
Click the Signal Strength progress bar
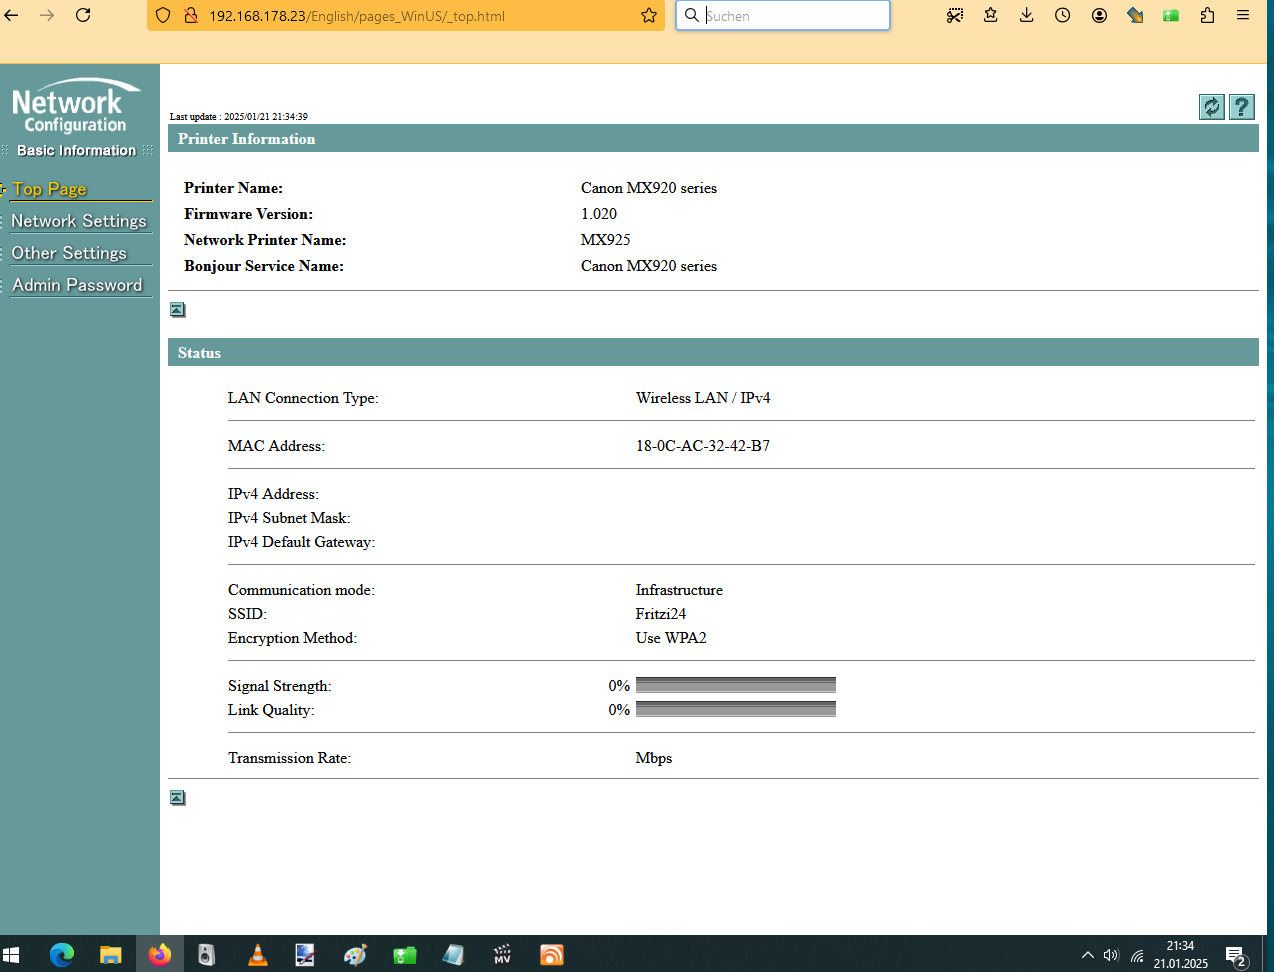(735, 685)
